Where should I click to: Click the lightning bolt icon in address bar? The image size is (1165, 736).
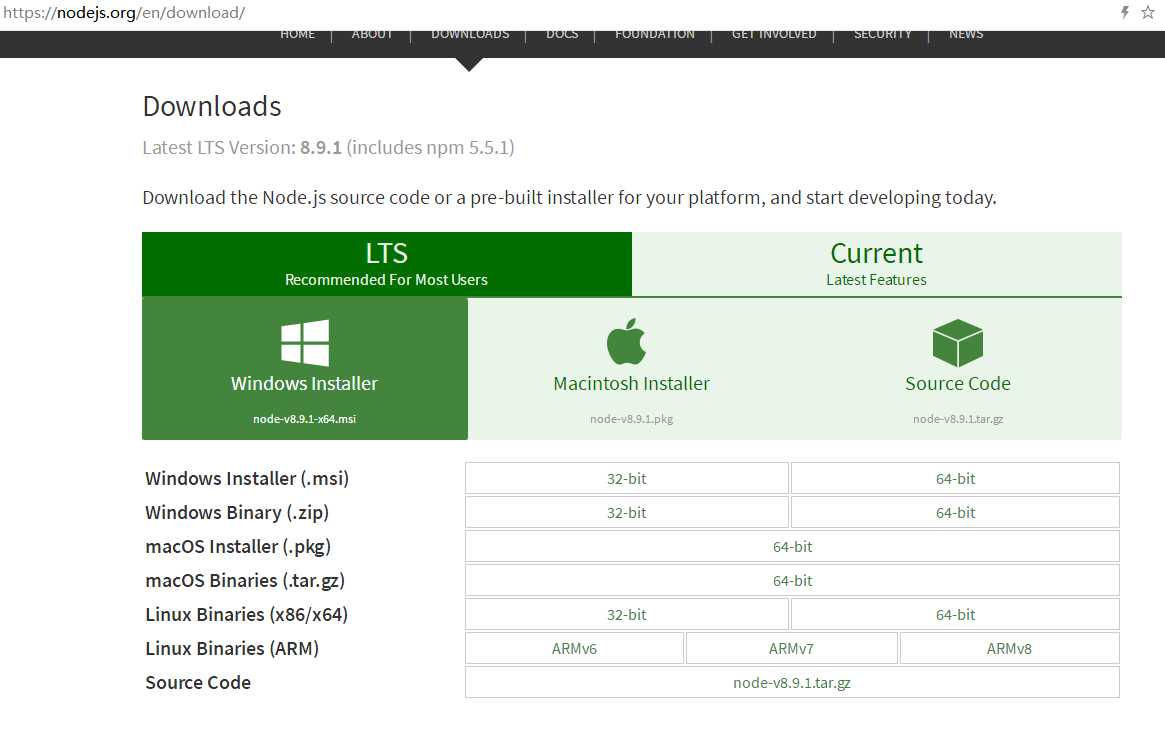[1125, 12]
